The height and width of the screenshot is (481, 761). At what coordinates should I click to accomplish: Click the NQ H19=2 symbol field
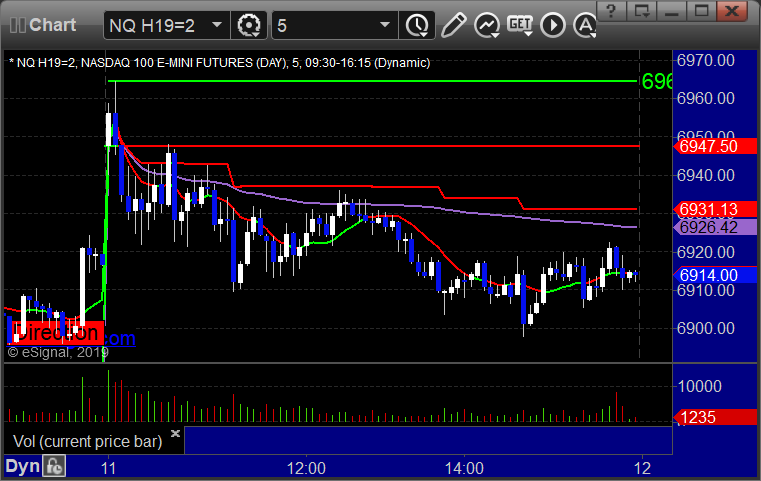point(166,25)
